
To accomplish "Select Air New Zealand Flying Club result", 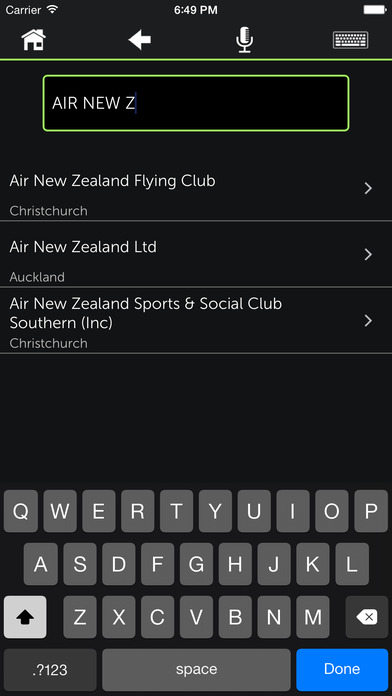I will [x=196, y=188].
